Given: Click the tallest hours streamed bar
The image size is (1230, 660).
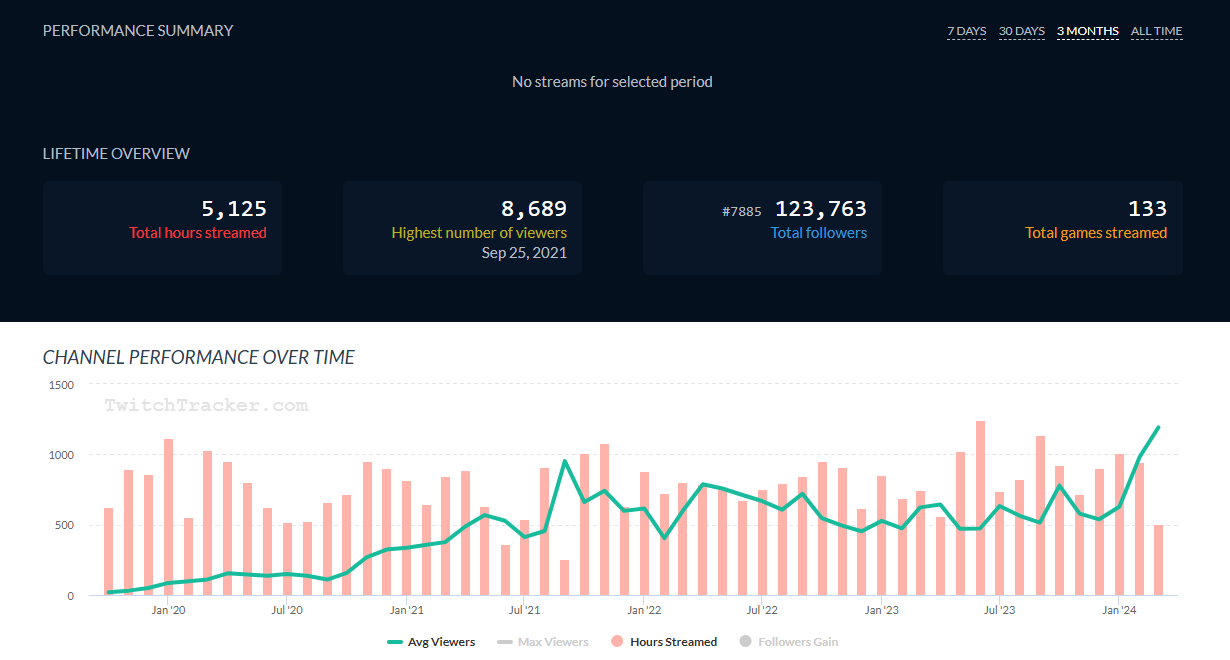Looking at the screenshot, I should pos(980,508).
